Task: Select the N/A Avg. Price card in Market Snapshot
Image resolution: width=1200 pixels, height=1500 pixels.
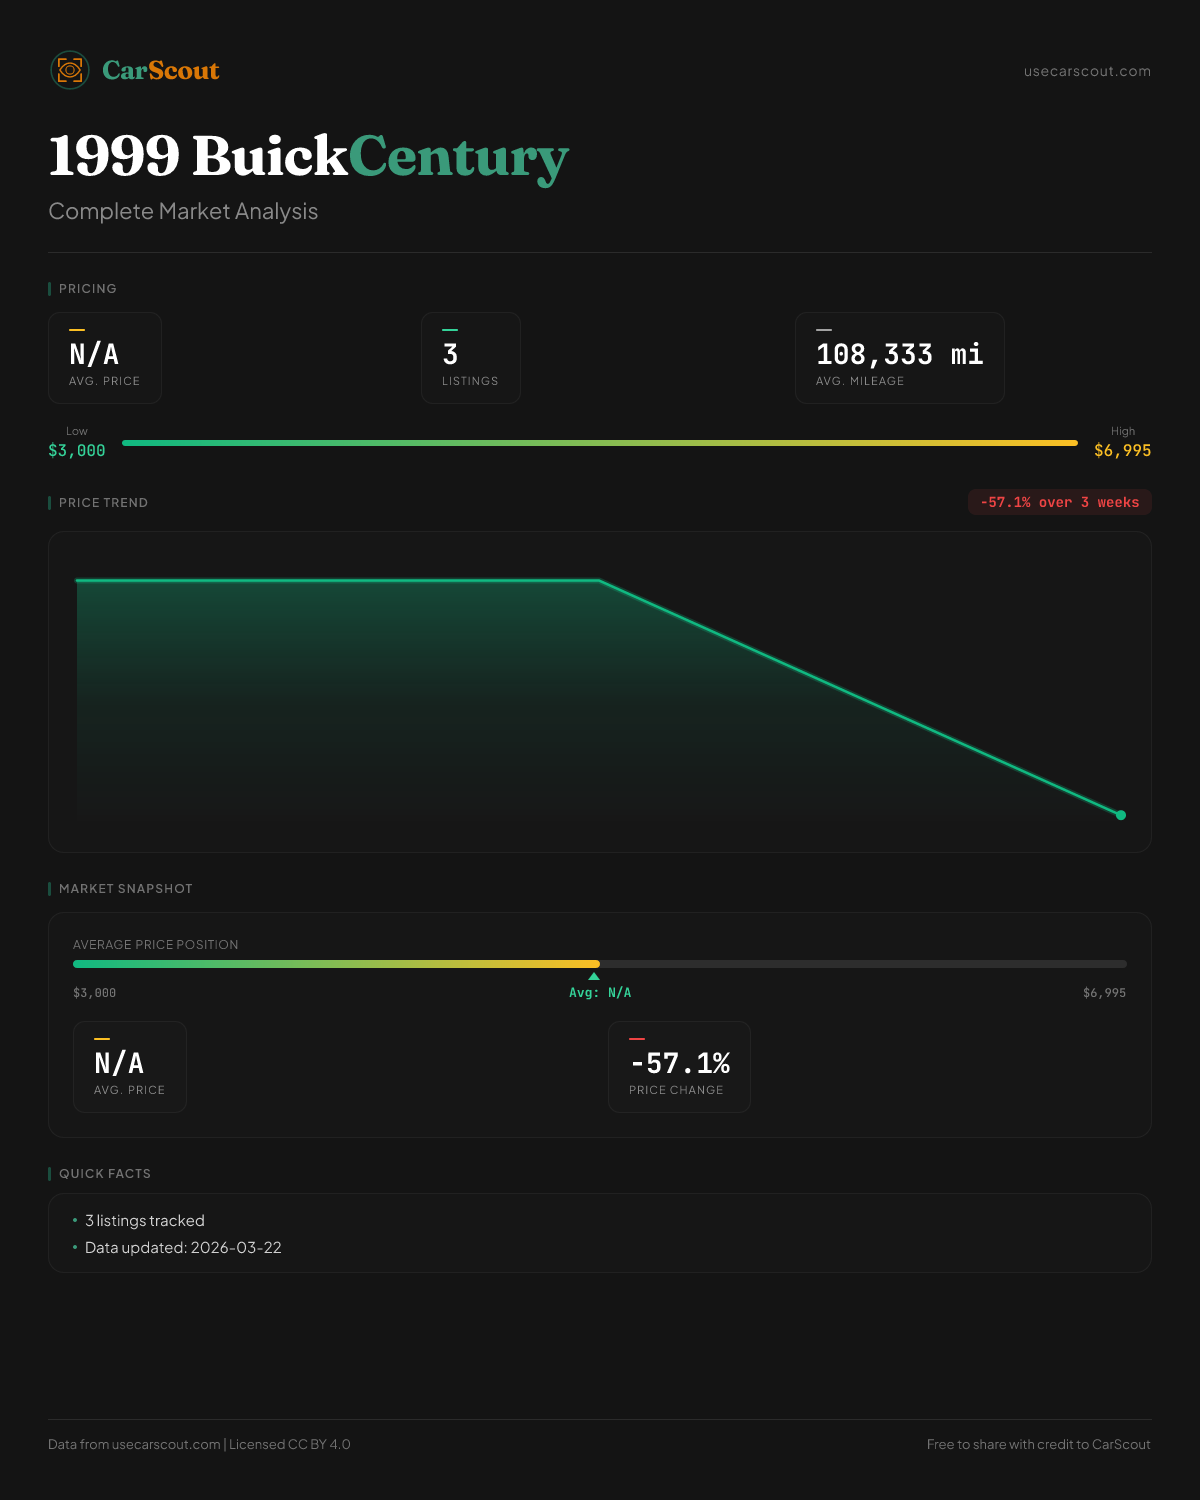Action: tap(130, 1067)
